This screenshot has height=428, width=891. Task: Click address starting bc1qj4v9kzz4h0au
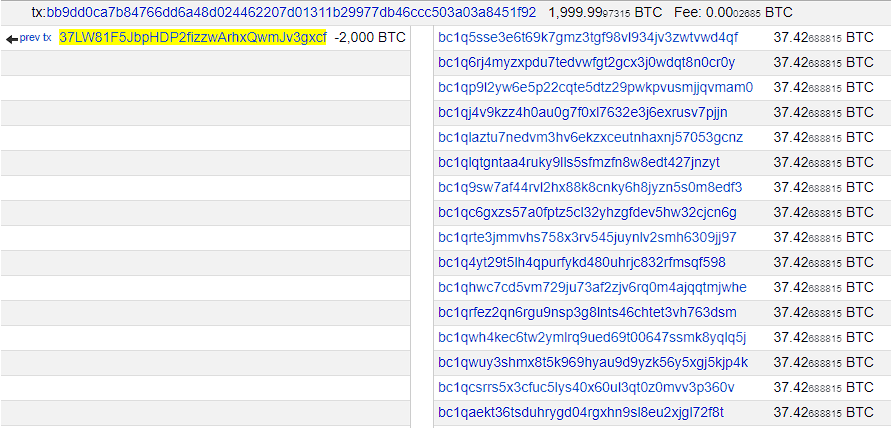pos(582,112)
